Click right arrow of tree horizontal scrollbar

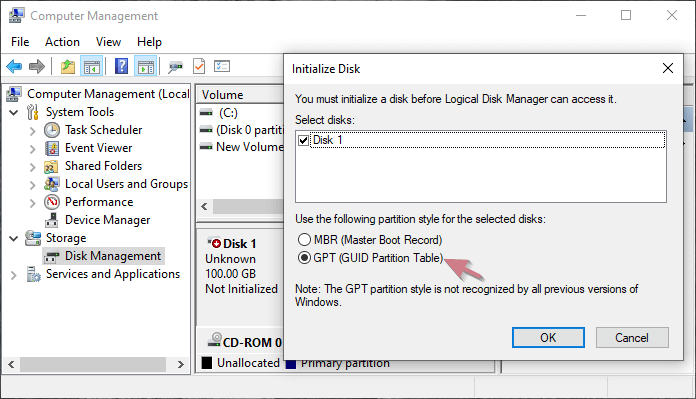pyautogui.click(x=181, y=364)
